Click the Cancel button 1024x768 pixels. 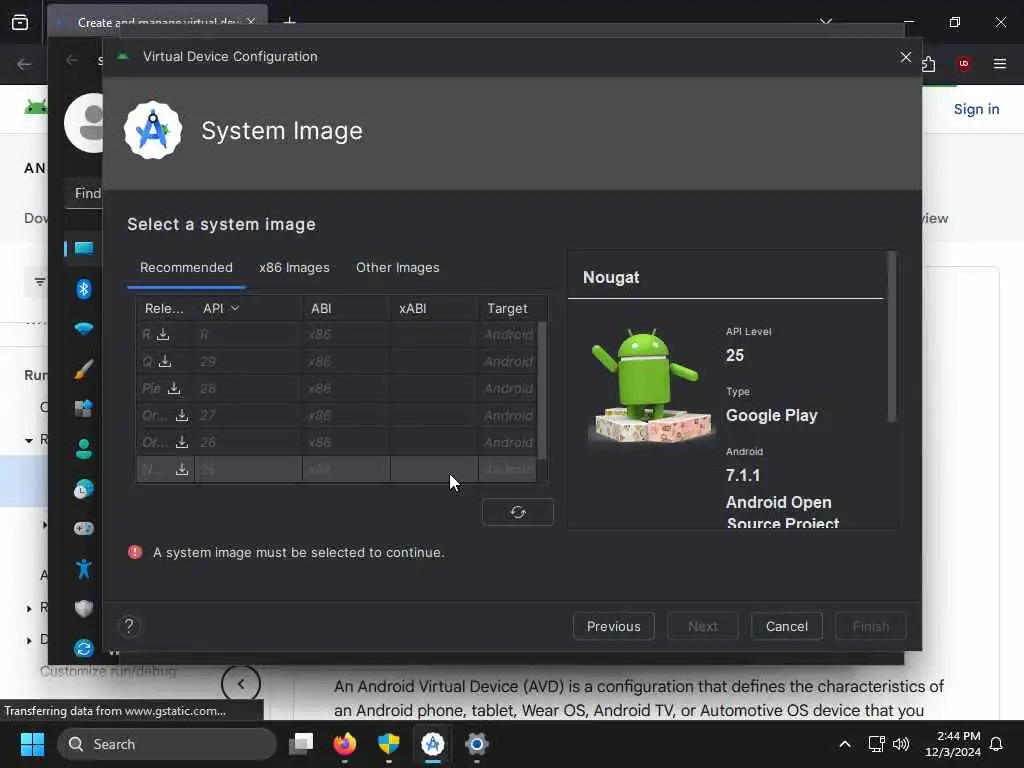787,626
